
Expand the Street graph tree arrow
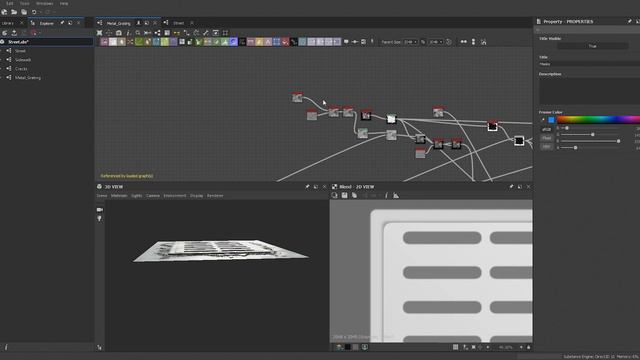tap(1, 51)
